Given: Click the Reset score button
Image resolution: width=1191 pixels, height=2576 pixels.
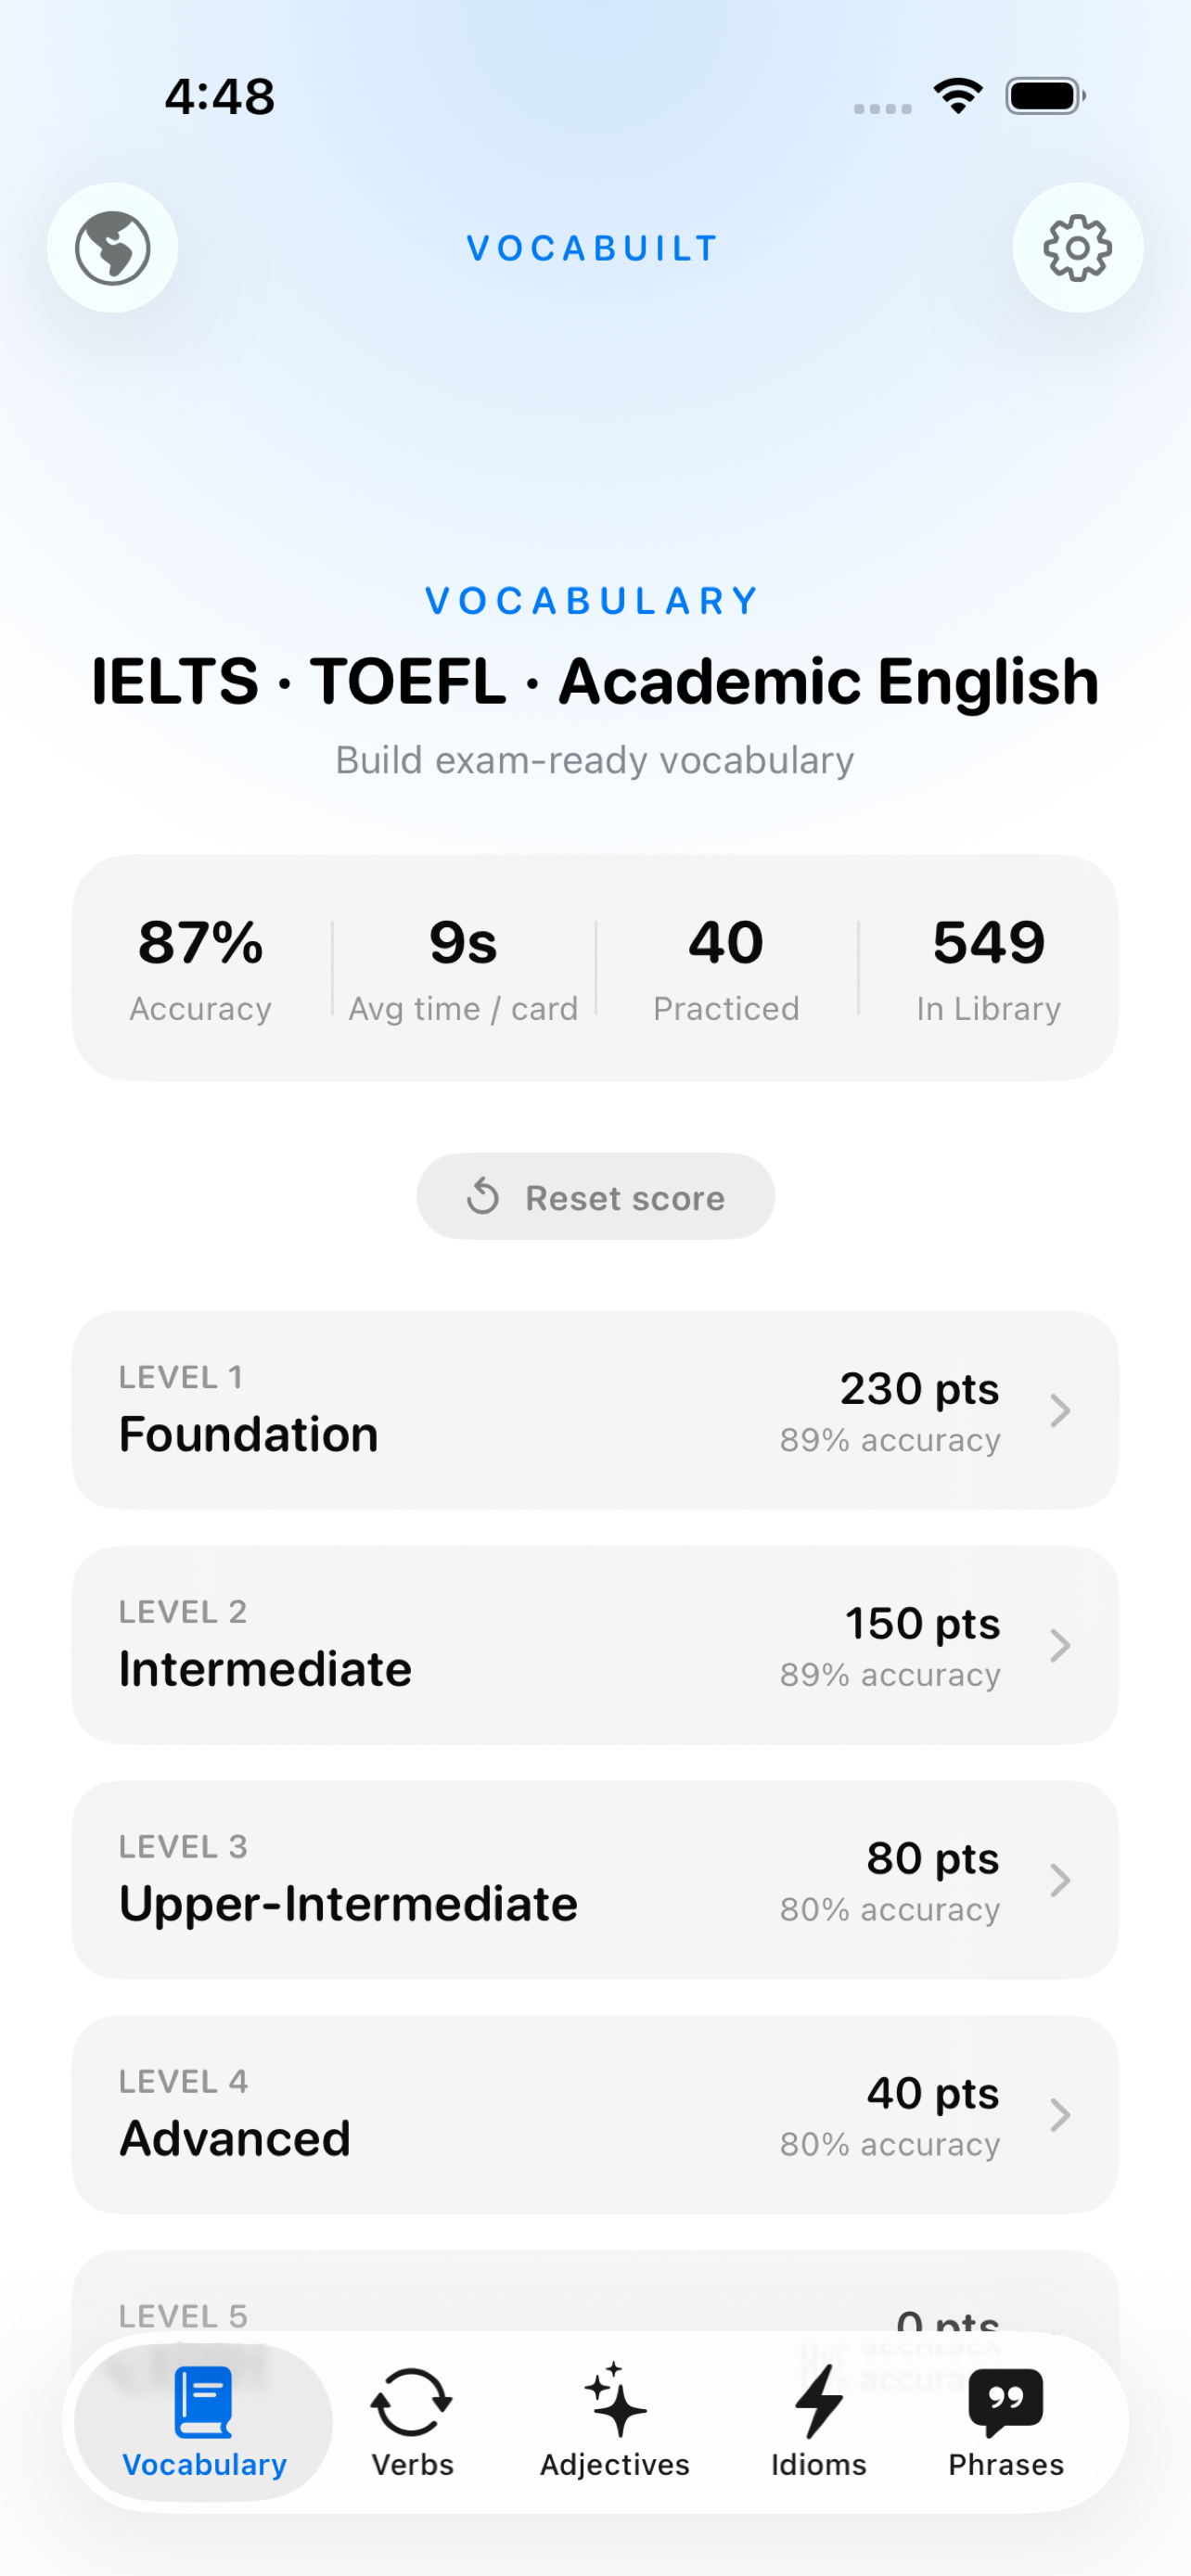Looking at the screenshot, I should pyautogui.click(x=595, y=1196).
